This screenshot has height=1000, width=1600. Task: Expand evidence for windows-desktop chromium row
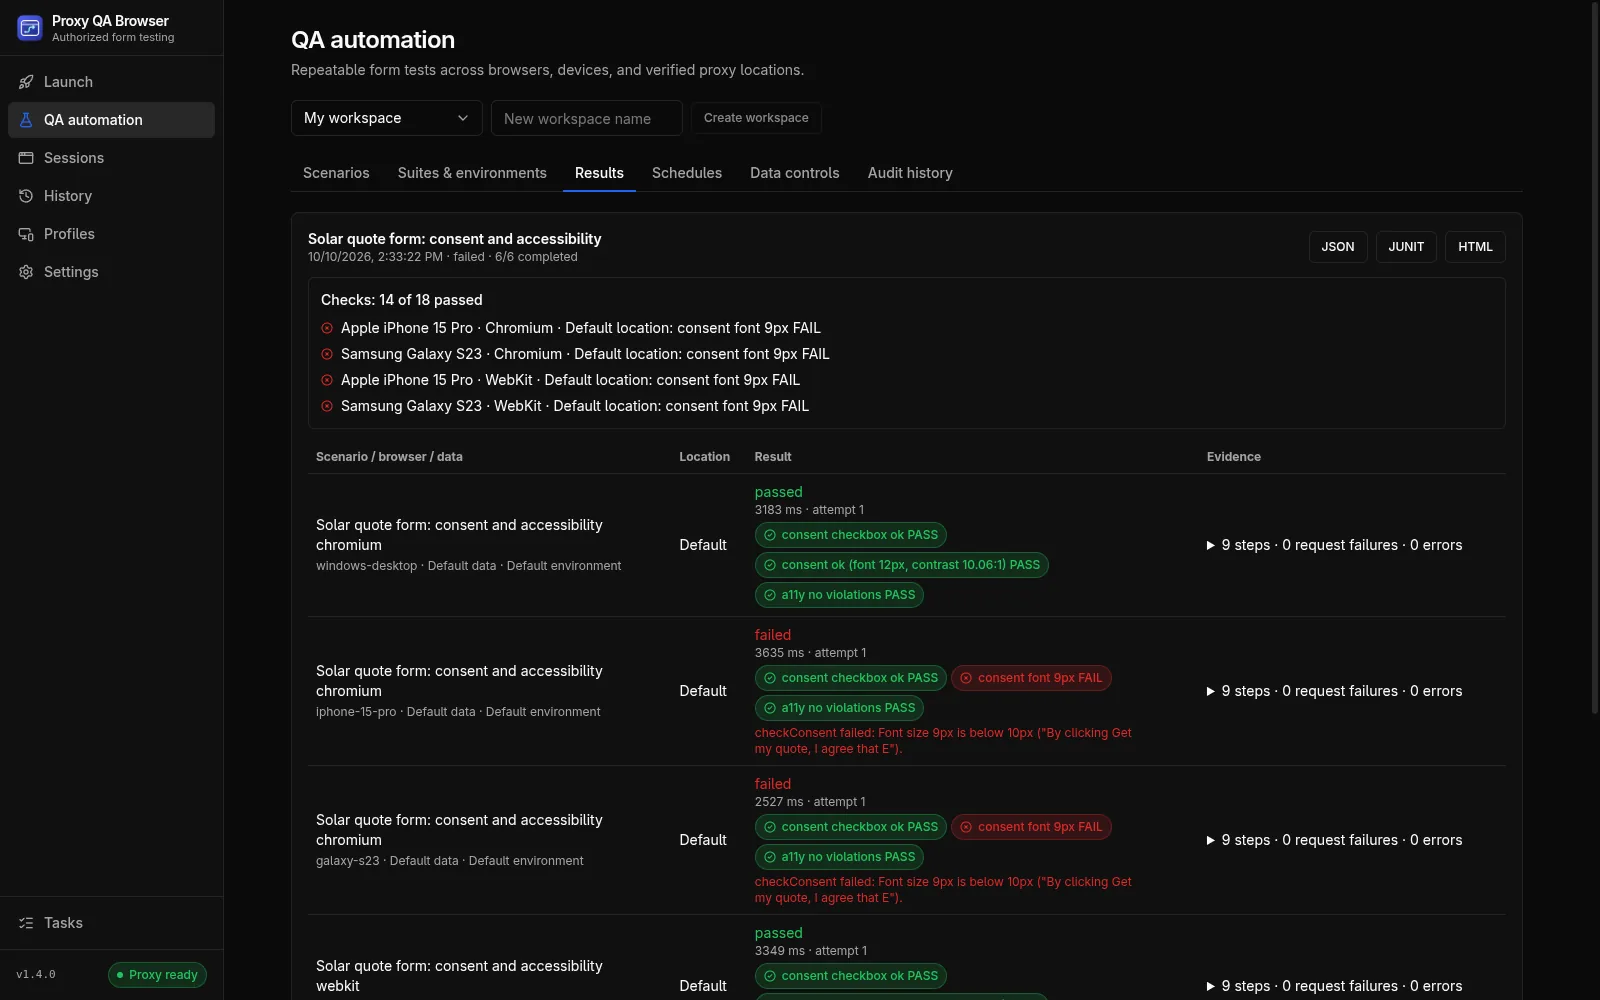point(1334,545)
